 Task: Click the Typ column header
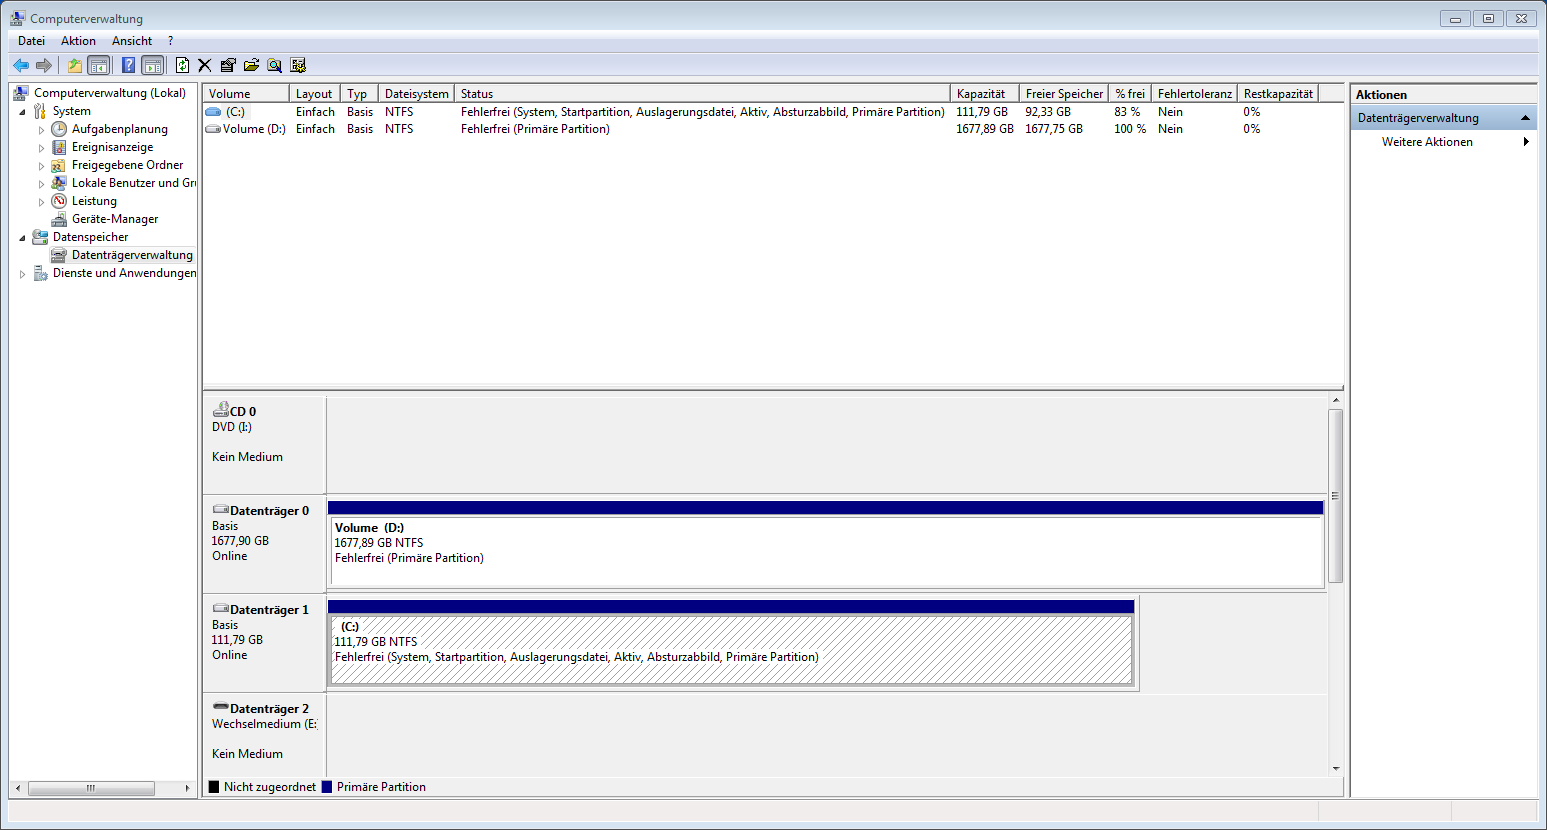tap(359, 93)
